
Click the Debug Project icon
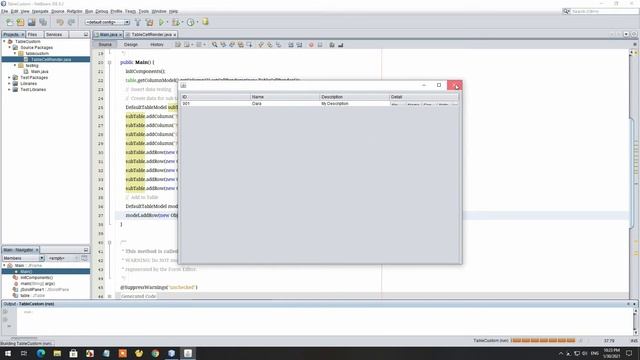[176, 22]
